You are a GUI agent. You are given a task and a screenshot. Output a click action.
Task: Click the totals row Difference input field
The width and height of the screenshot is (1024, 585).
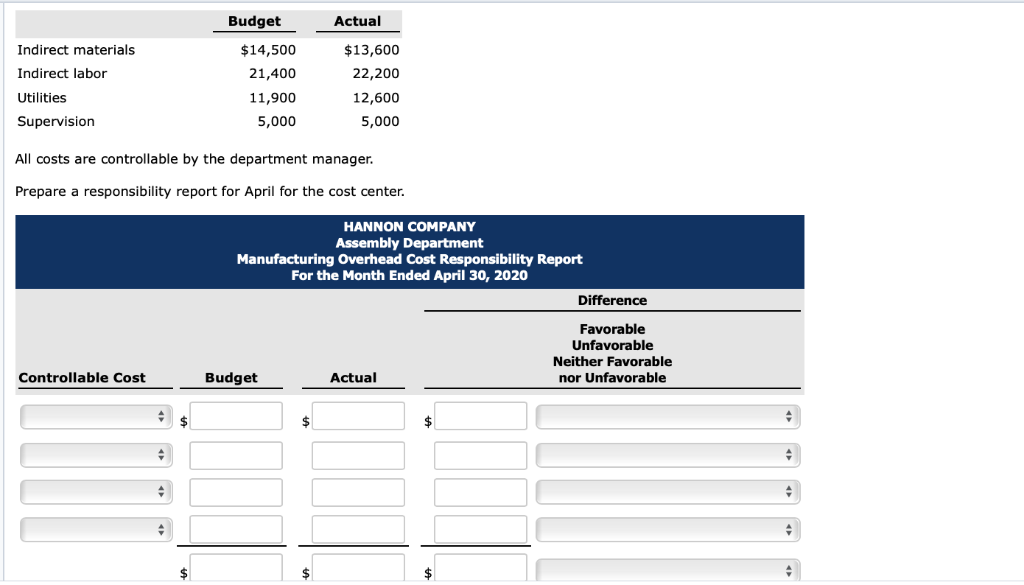tap(480, 568)
